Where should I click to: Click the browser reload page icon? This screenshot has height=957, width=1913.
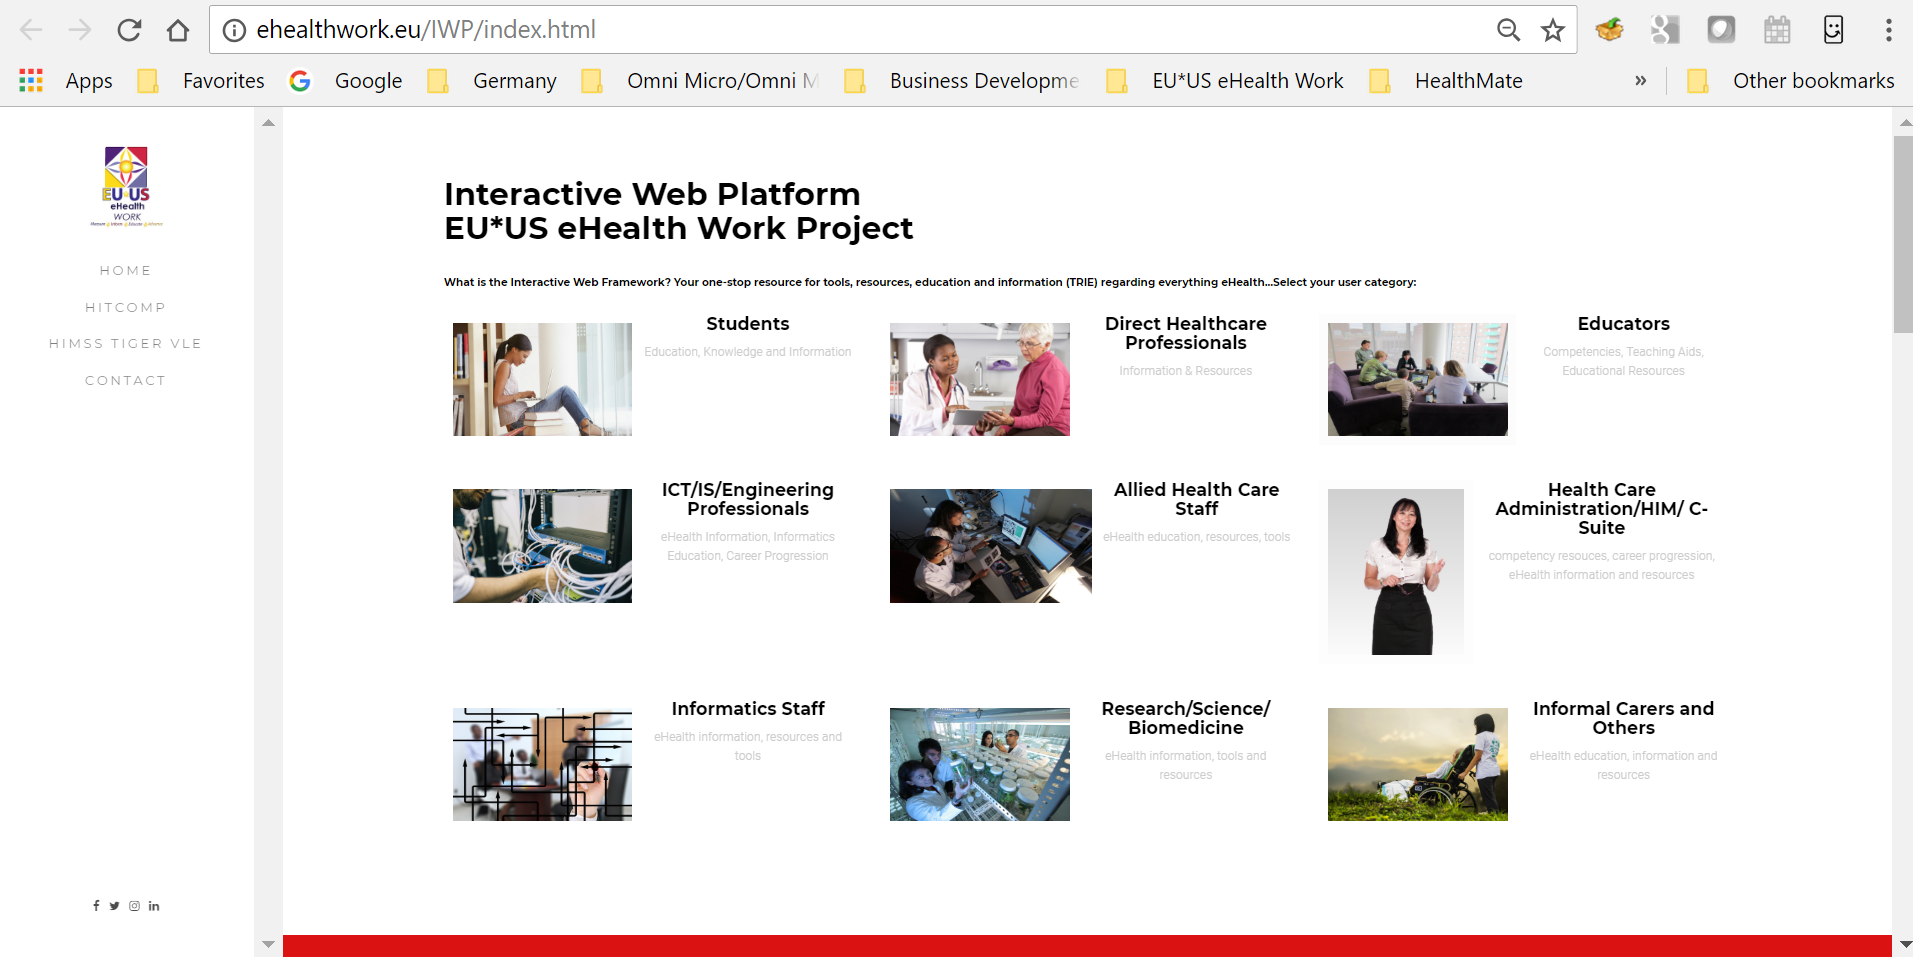click(129, 30)
